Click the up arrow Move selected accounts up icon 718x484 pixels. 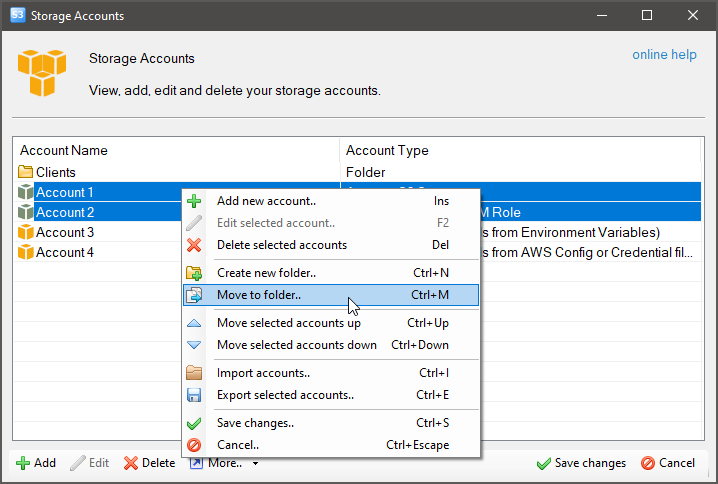(195, 323)
